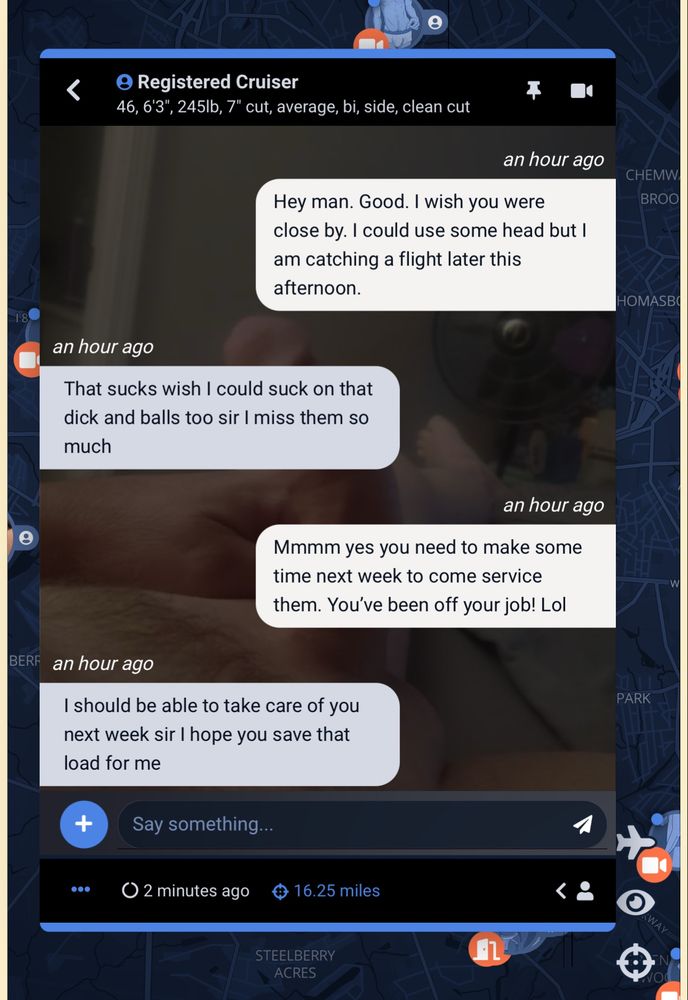Go back using the left arrow

(x=74, y=90)
